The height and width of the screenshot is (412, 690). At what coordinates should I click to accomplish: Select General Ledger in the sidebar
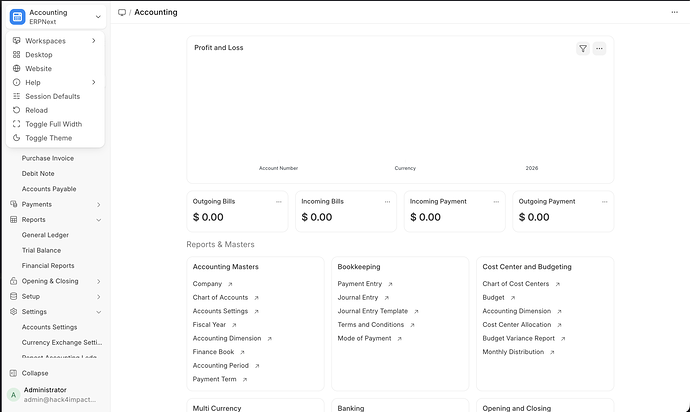point(45,235)
